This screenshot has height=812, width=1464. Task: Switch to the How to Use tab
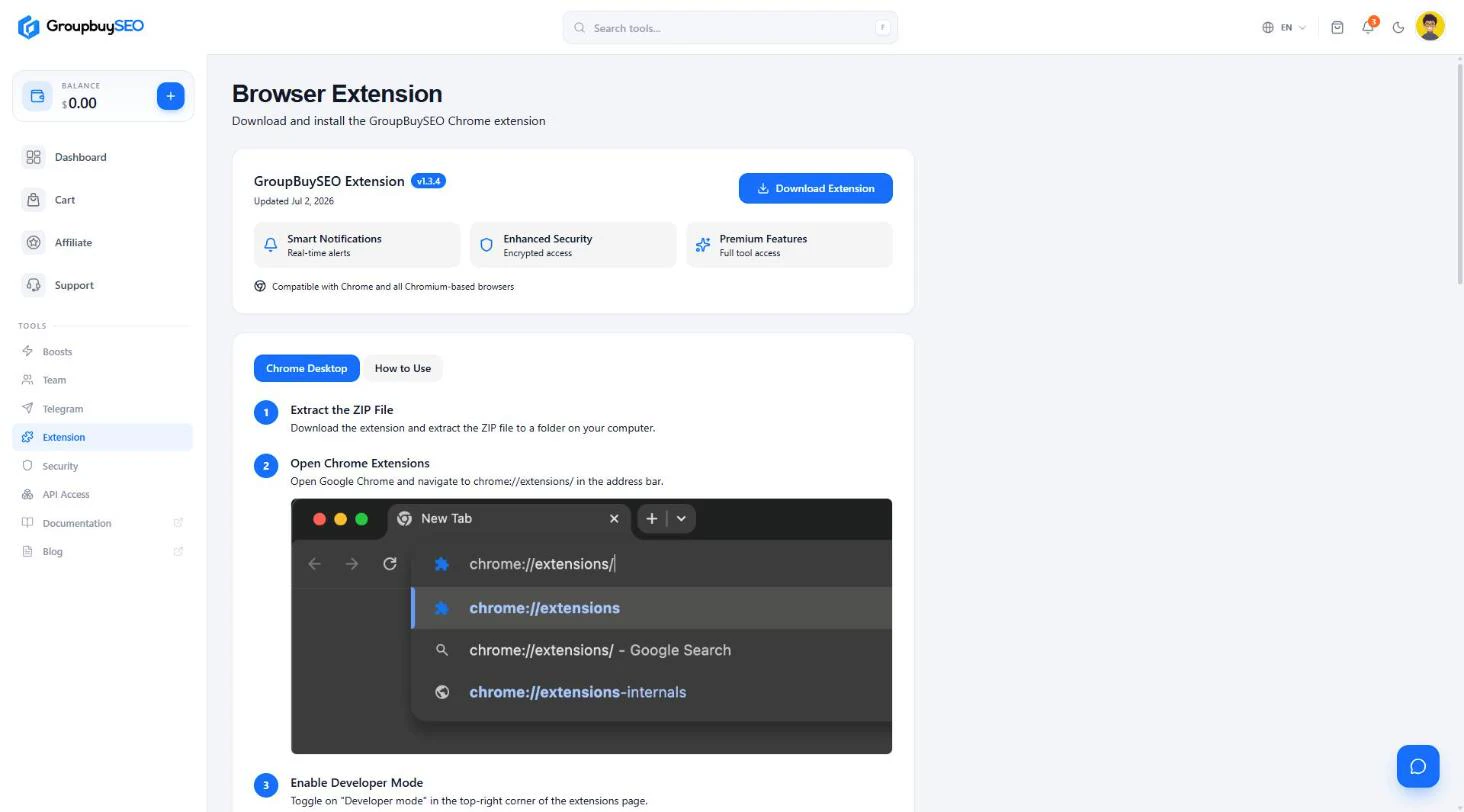point(403,368)
